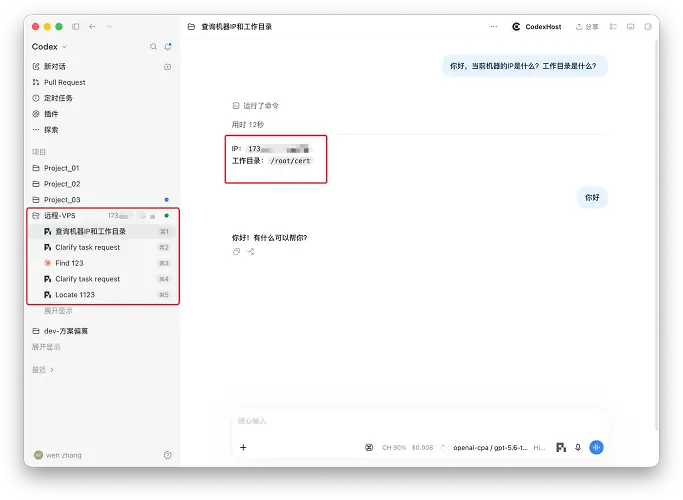The height and width of the screenshot is (500, 683).
Task: Open the openai-cpa / gpt model selector
Action: coord(490,447)
